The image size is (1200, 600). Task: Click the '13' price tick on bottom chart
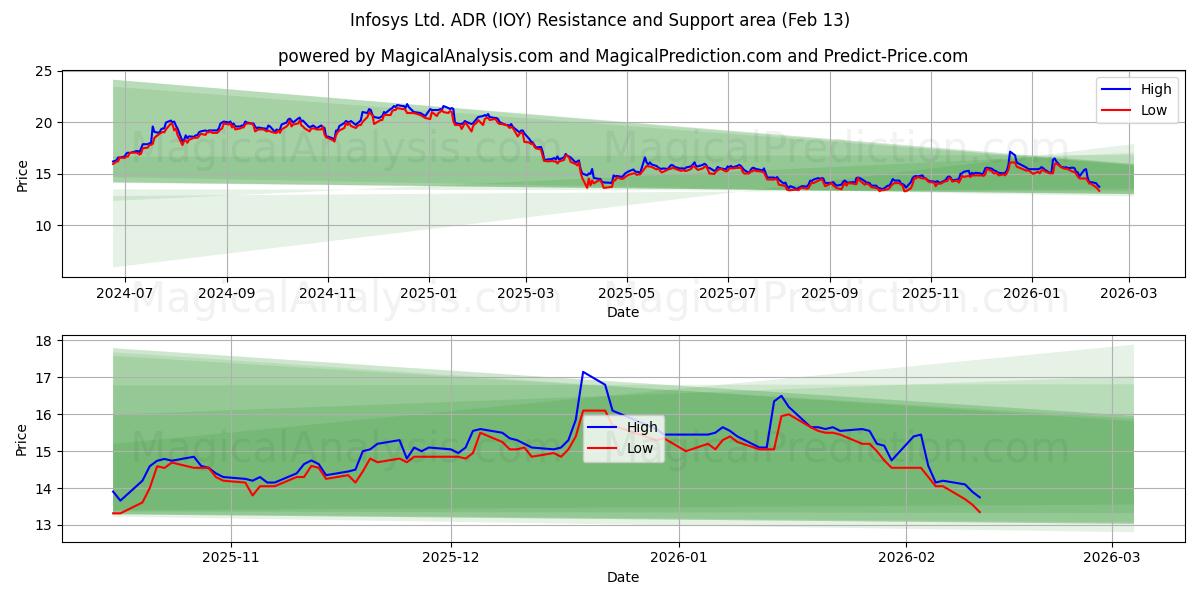tap(43, 526)
